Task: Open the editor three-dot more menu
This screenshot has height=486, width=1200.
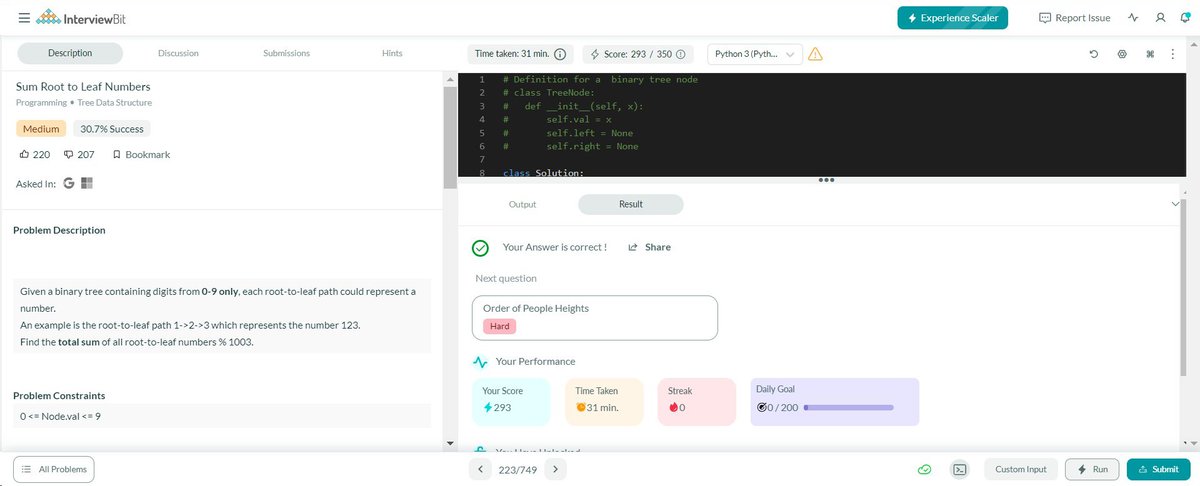Action: 1173,54
